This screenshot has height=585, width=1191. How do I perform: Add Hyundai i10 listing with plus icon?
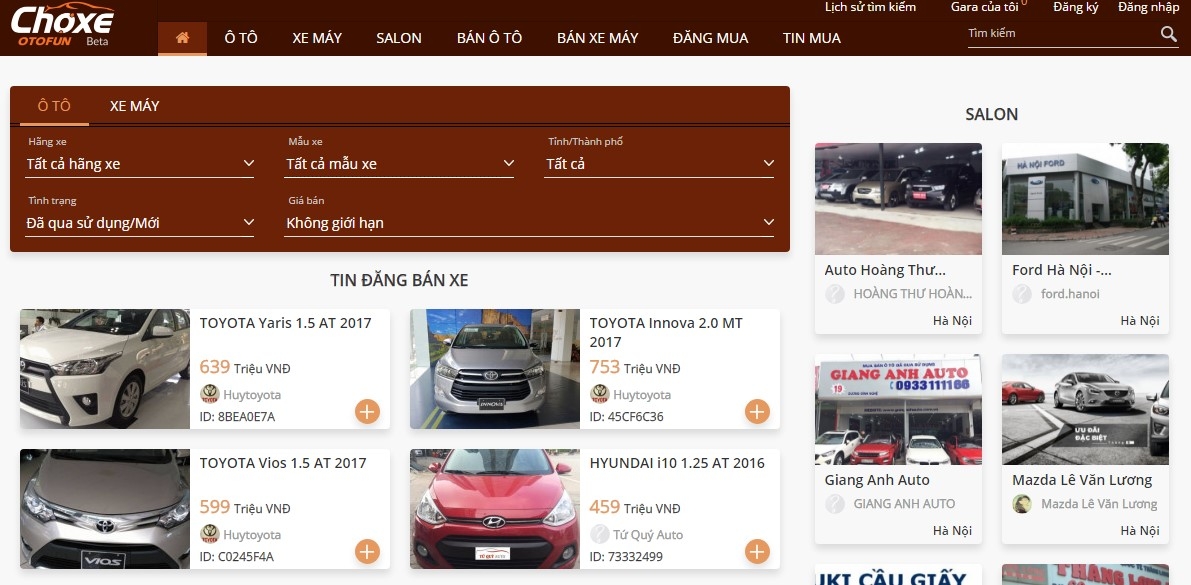tap(757, 552)
